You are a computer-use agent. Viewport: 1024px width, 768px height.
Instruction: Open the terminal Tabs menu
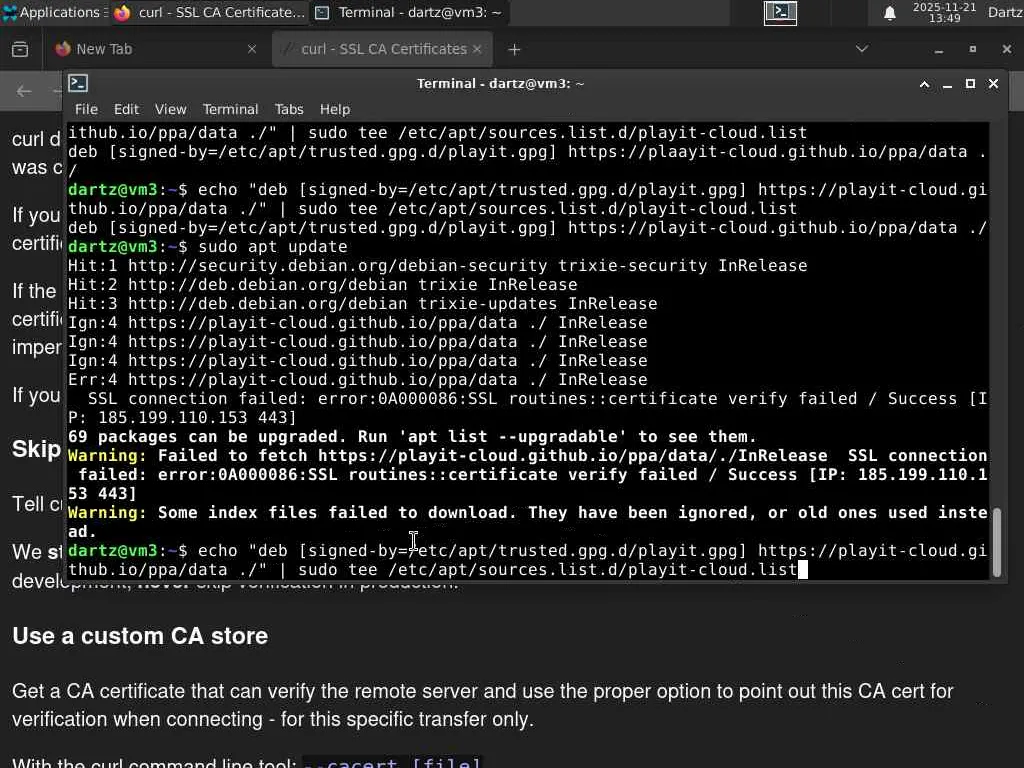pos(289,109)
